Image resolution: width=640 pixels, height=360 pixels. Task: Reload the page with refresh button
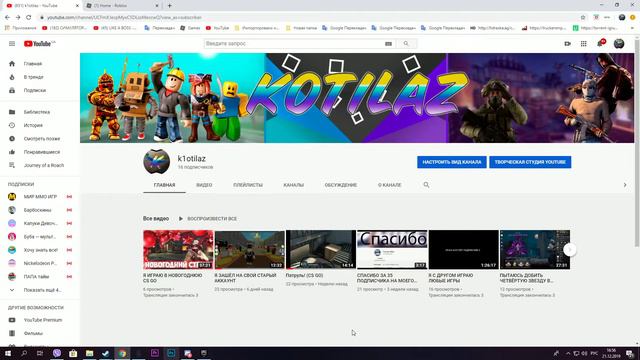(29, 17)
